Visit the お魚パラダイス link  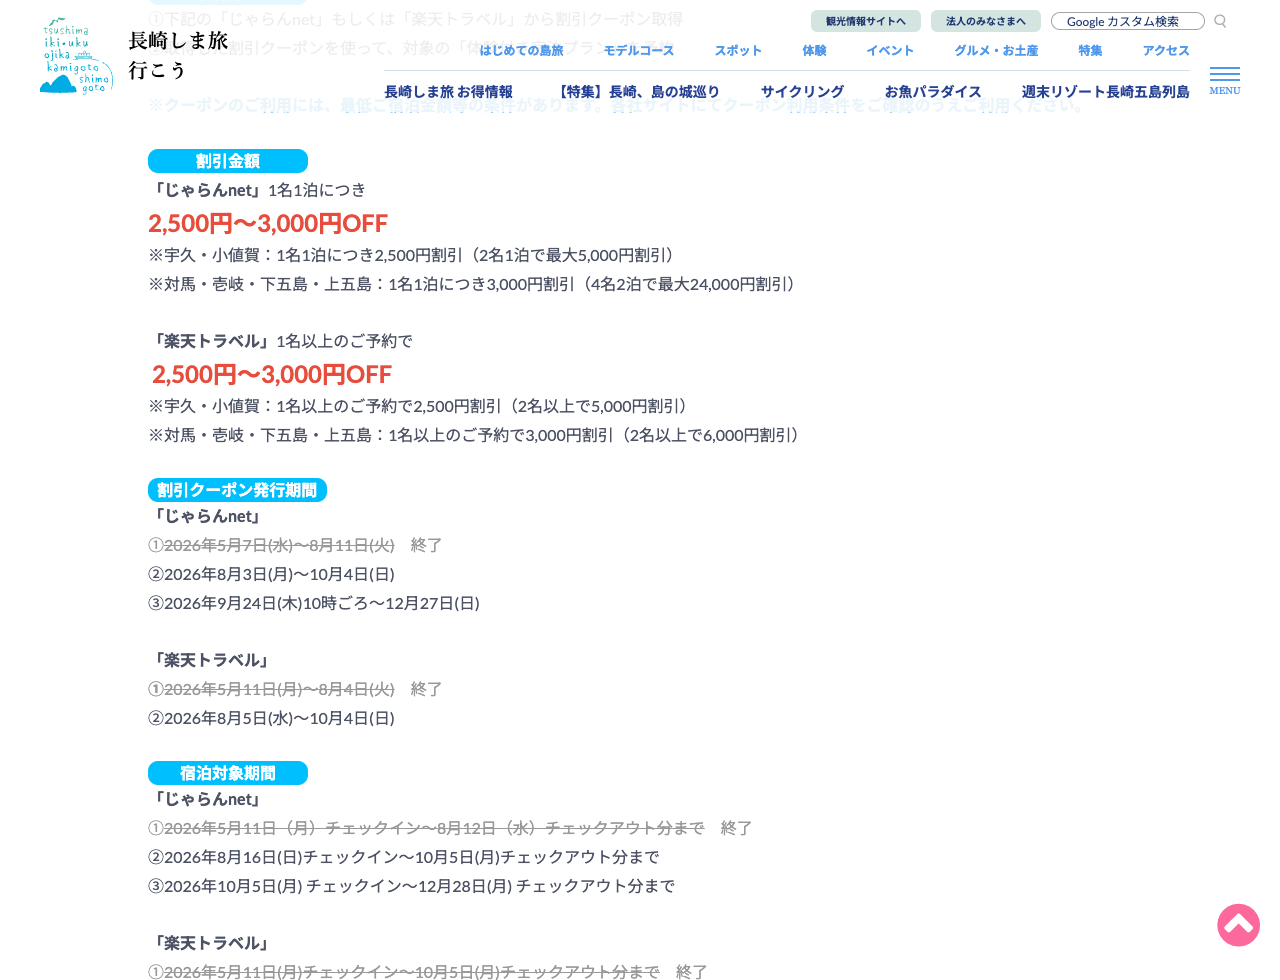(x=933, y=92)
